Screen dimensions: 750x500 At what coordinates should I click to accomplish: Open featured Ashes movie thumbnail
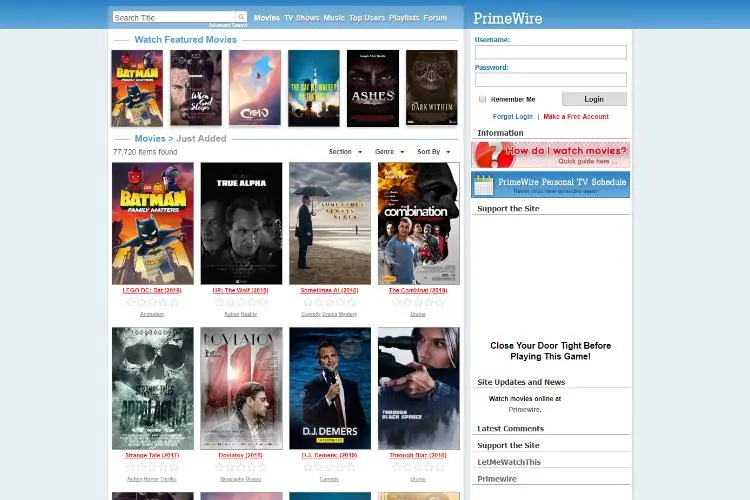point(373,88)
